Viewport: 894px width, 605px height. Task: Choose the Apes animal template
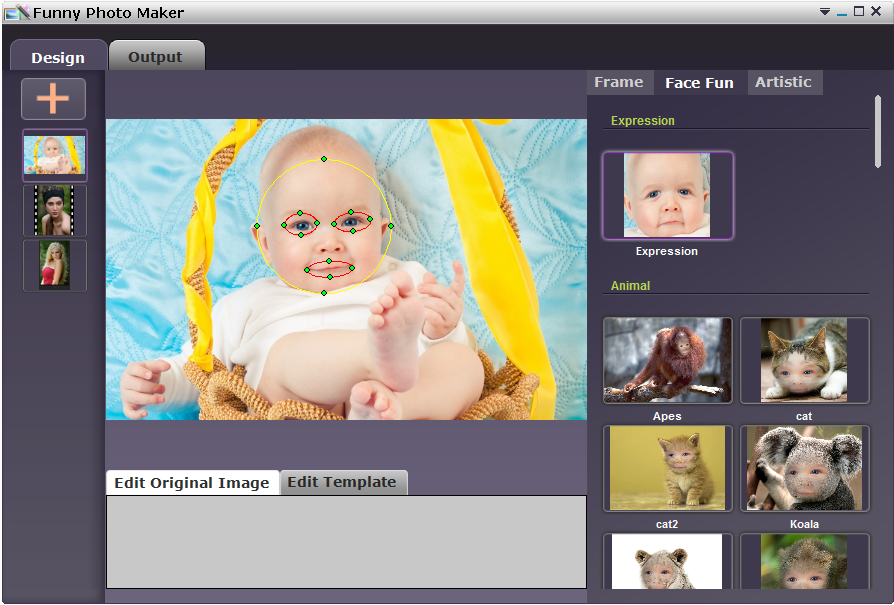coord(668,360)
